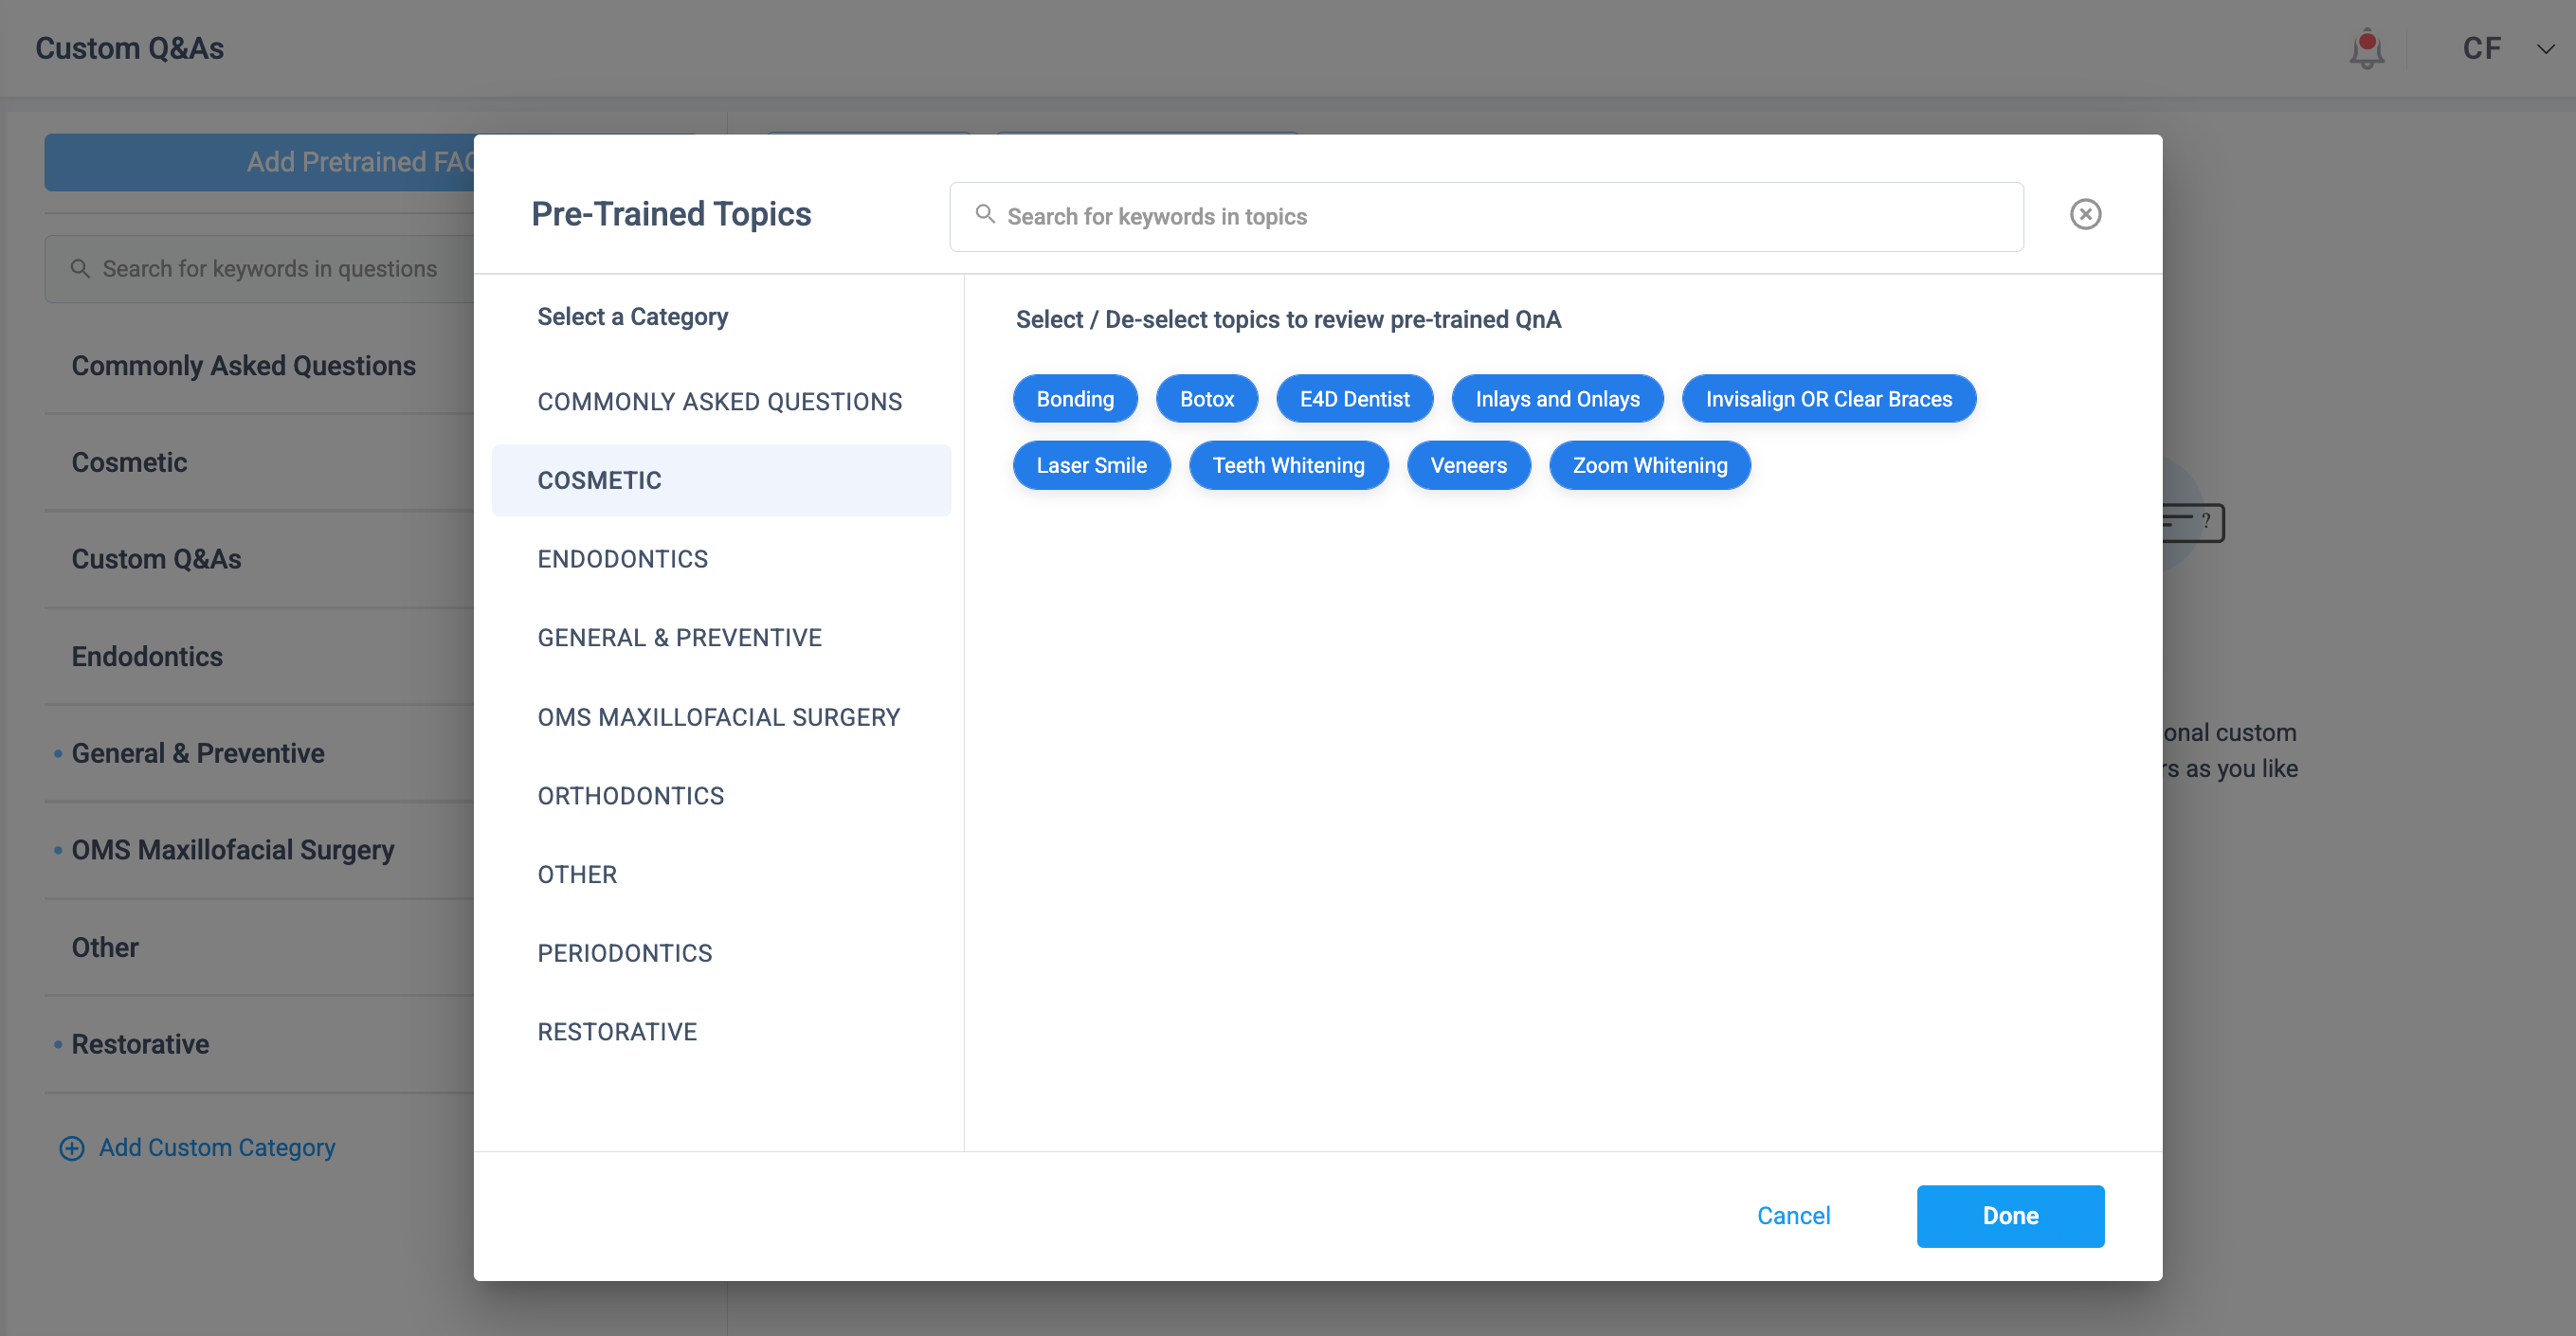Deselect the Bonding topic chip
This screenshot has width=2576, height=1336.
pos(1075,399)
